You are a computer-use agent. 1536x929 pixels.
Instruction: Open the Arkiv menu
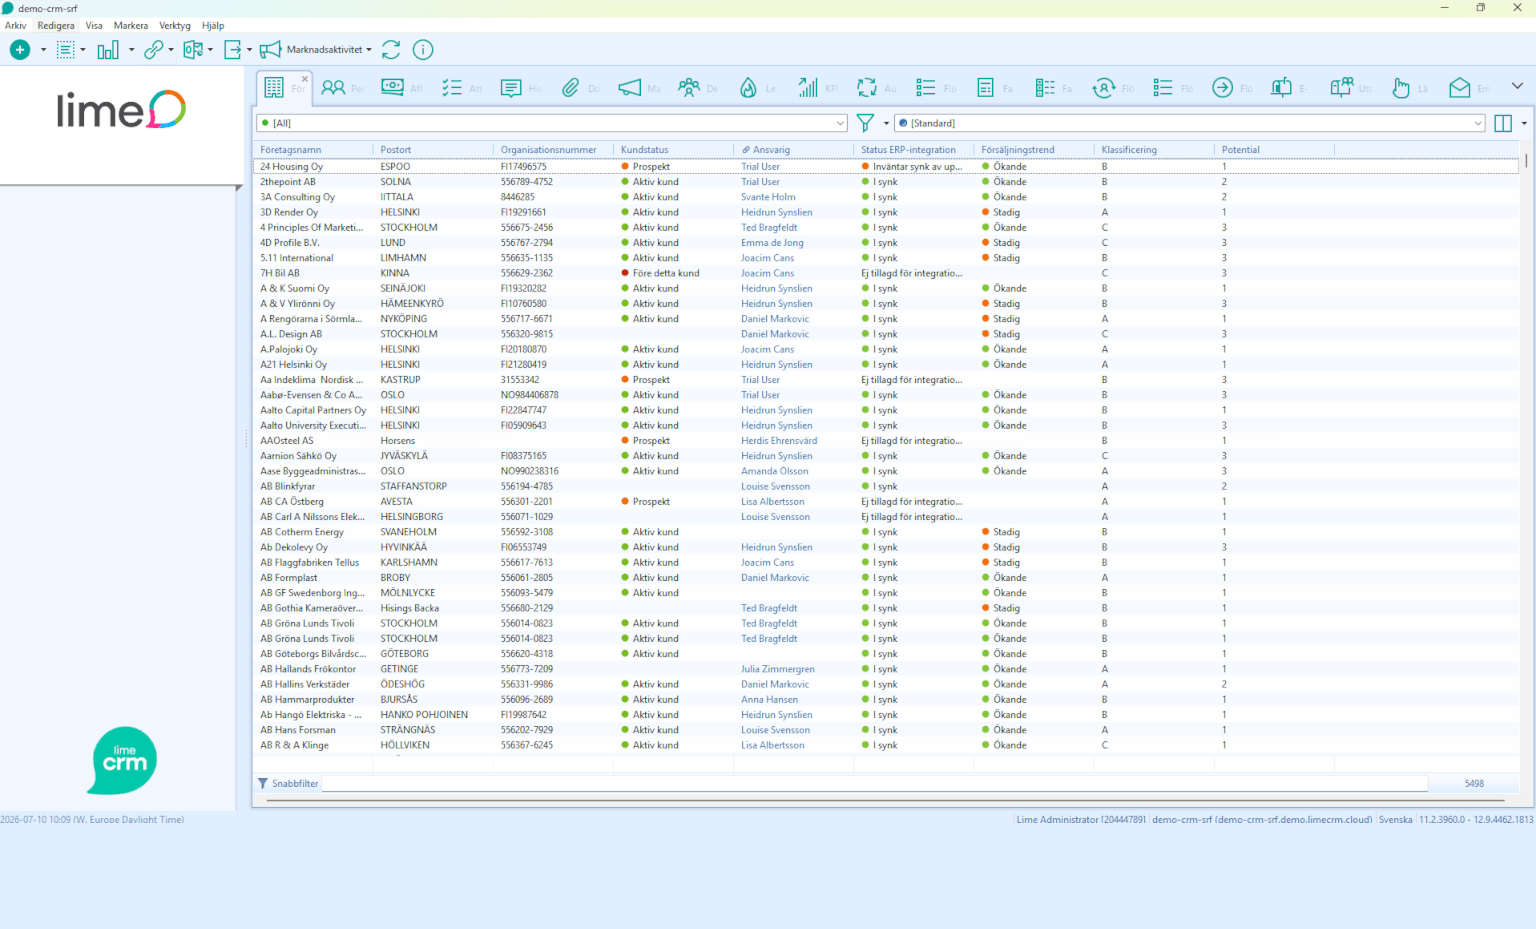coord(16,25)
